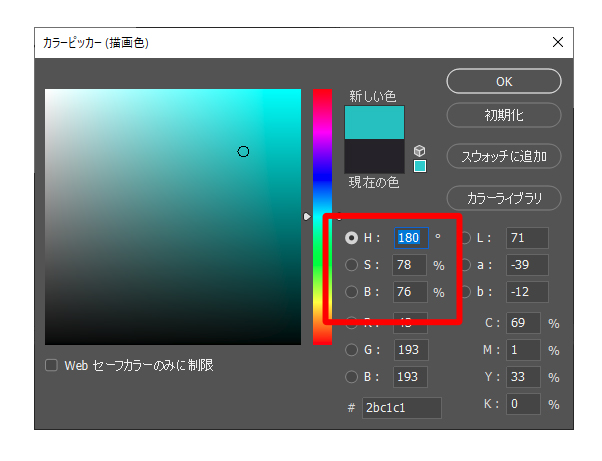Click the 新しい色 teal swatch
Image resolution: width=602 pixels, height=461 pixels.
click(374, 123)
